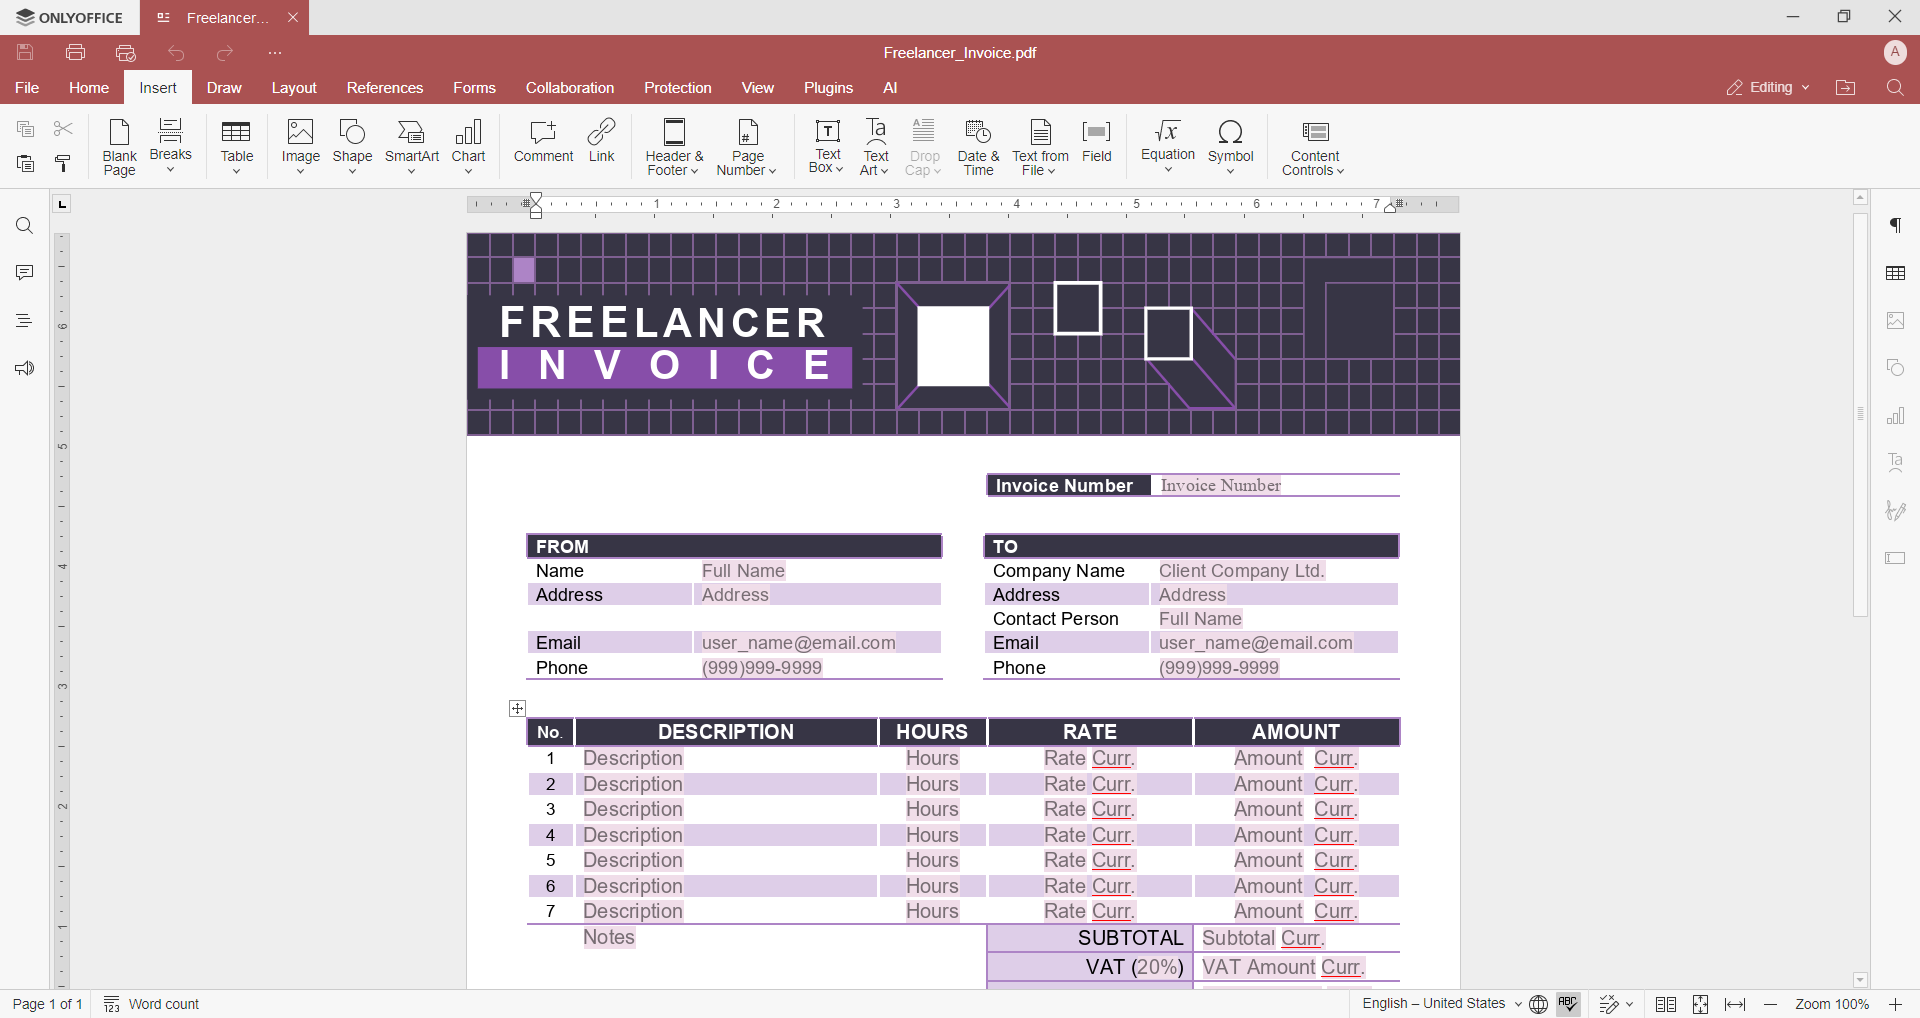Insert a Blank Page
The image size is (1920, 1018).
coord(119,146)
